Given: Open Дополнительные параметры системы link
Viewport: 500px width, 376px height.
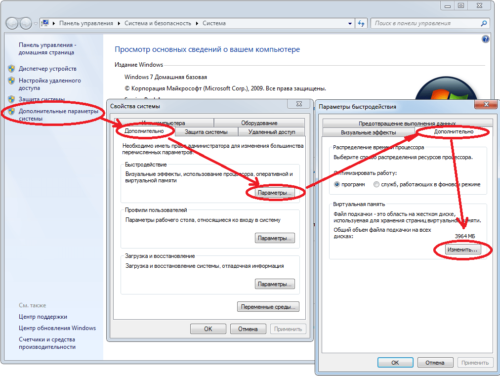Looking at the screenshot, I should point(58,115).
